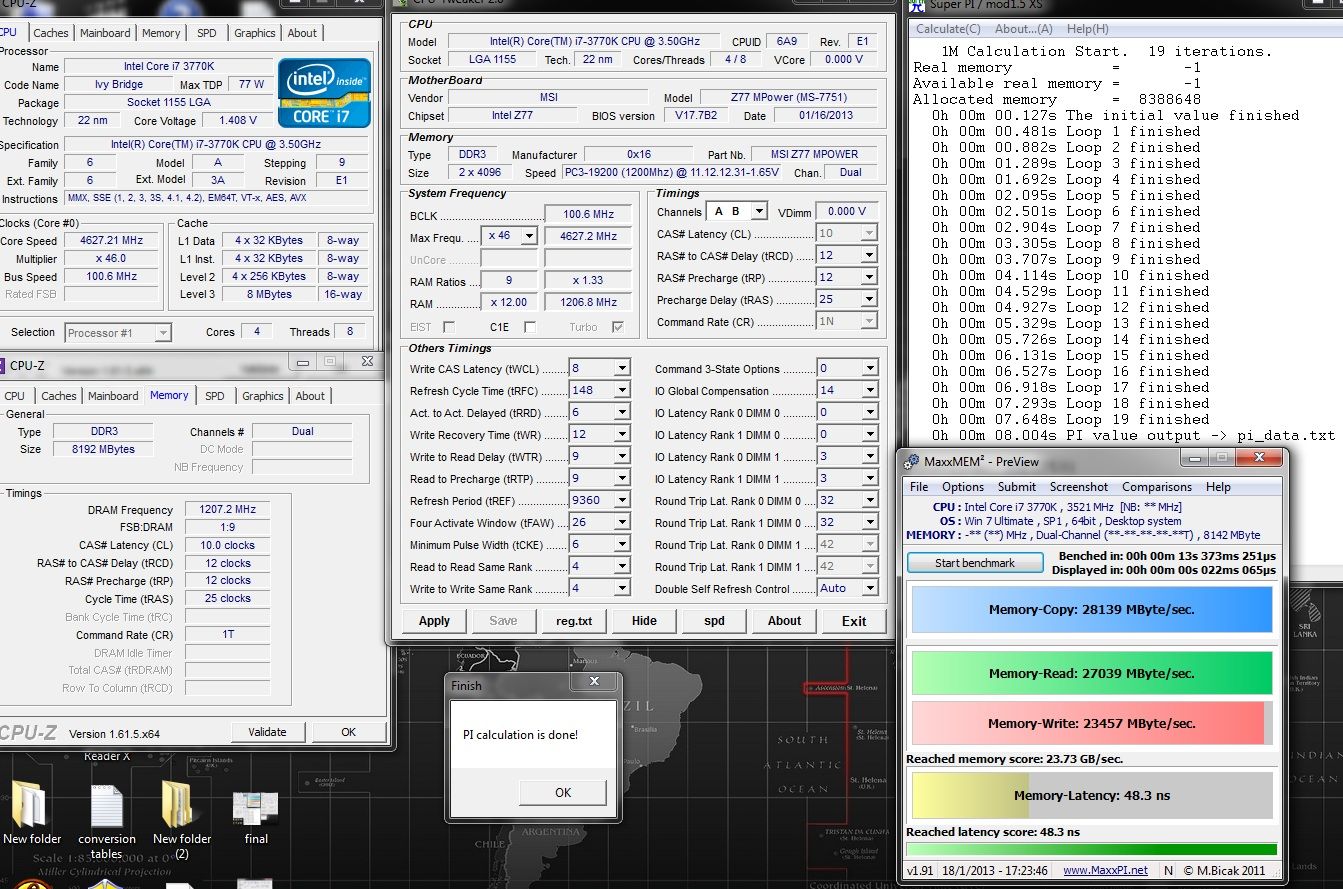Click the reg.txt button in CPU Tweaker
Viewport: 1343px width, 889px height.
point(574,621)
